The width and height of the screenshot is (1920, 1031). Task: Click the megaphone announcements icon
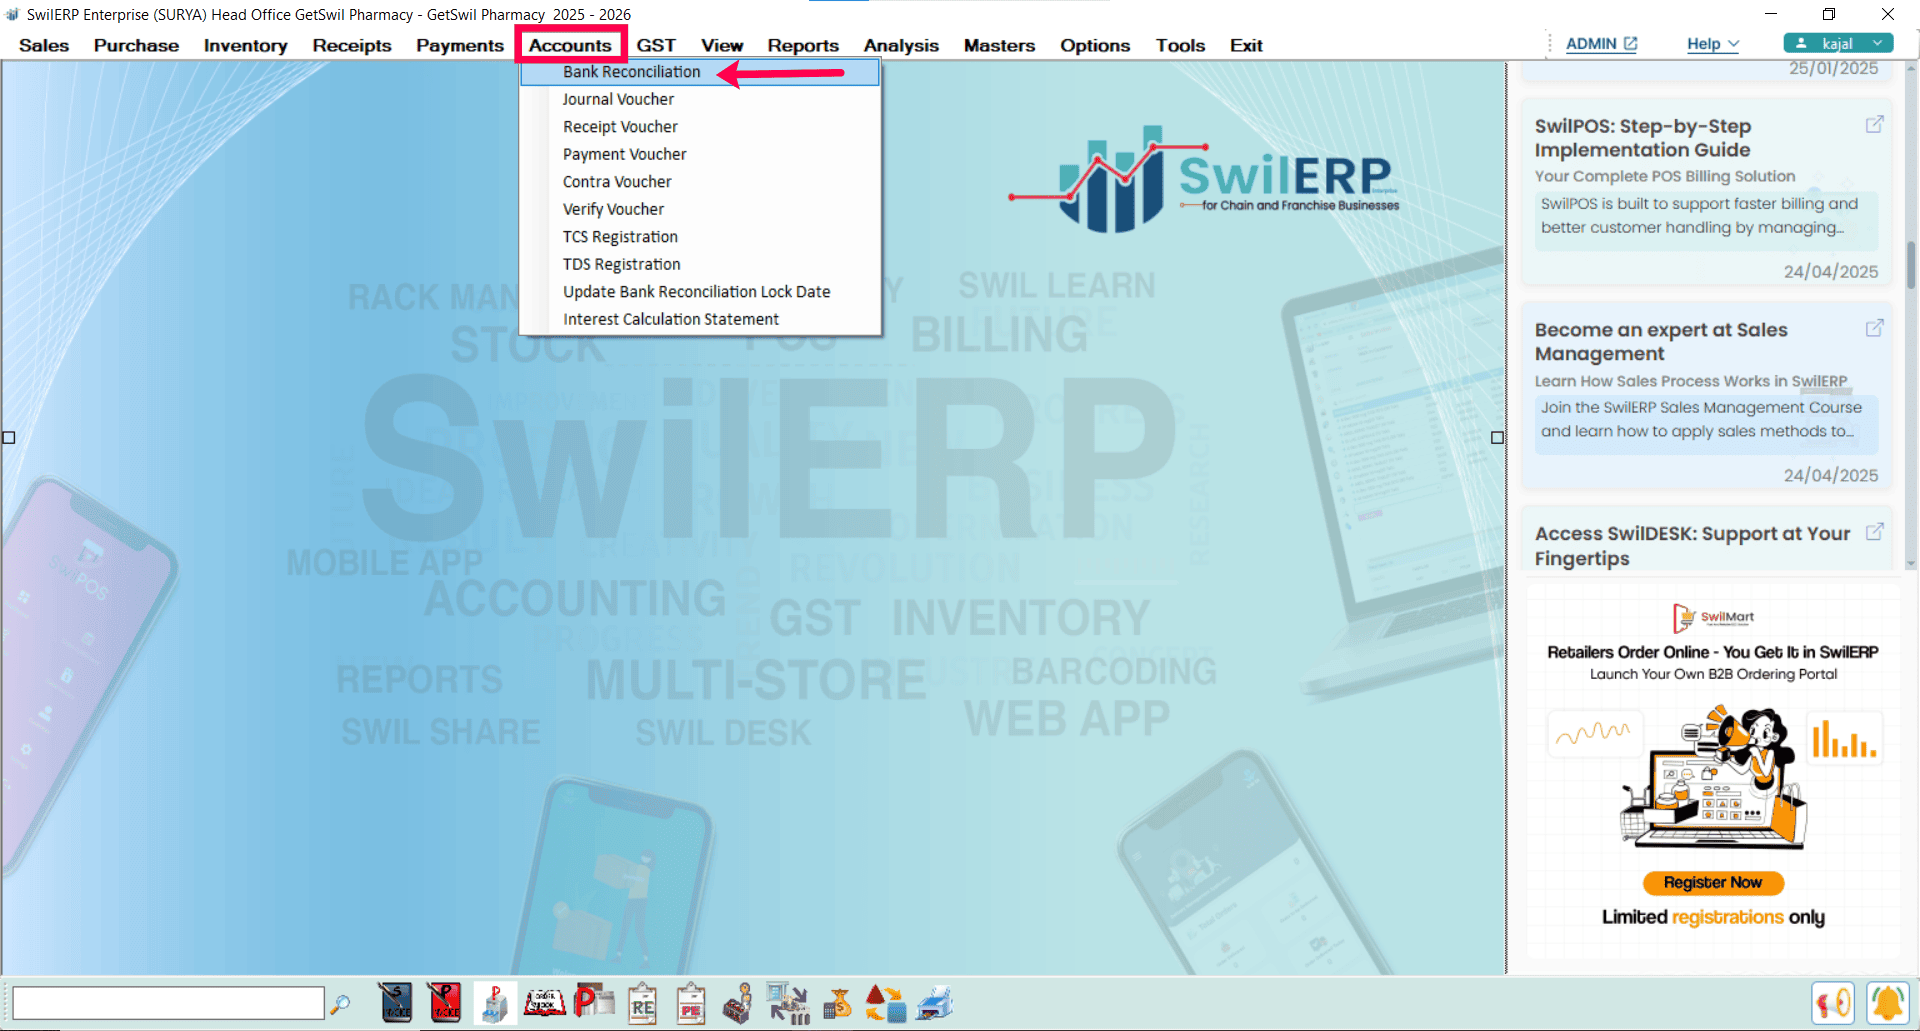(1833, 1003)
